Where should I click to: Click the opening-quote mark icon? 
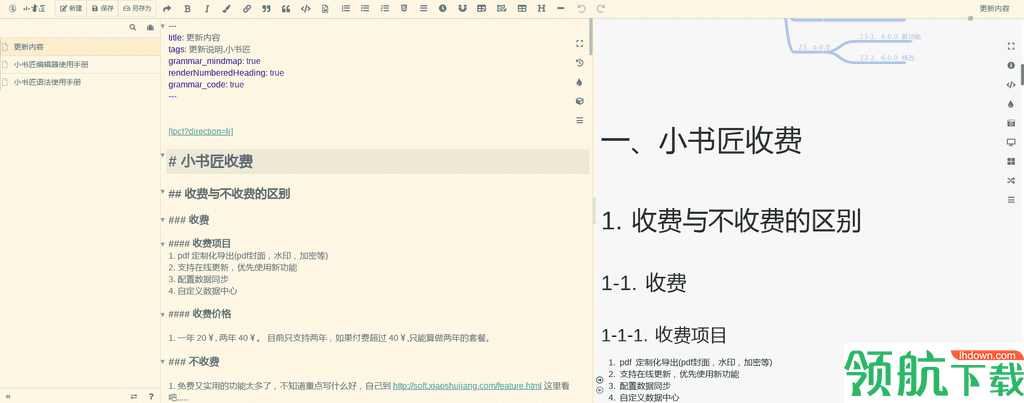285,8
